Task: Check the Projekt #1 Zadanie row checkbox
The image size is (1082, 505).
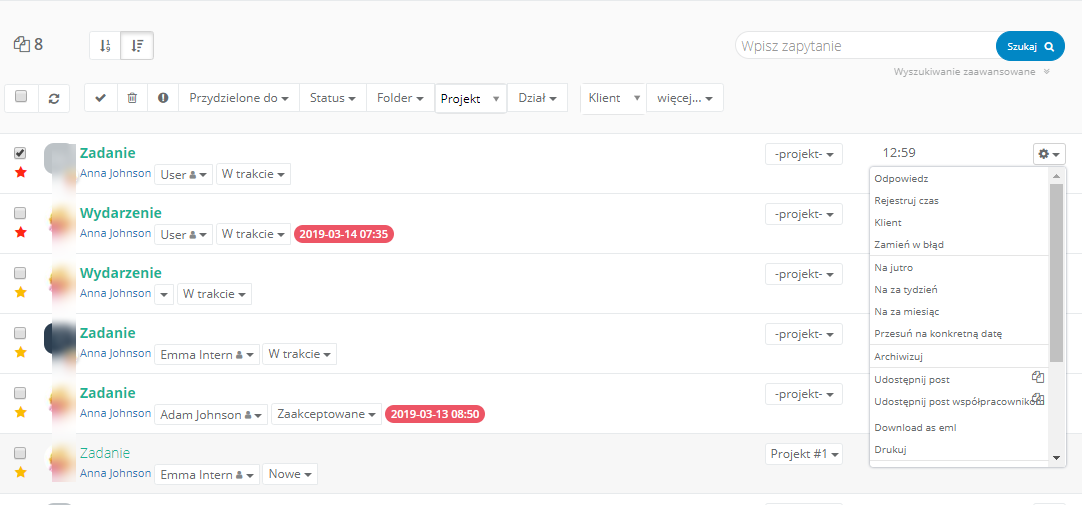Action: pos(20,453)
